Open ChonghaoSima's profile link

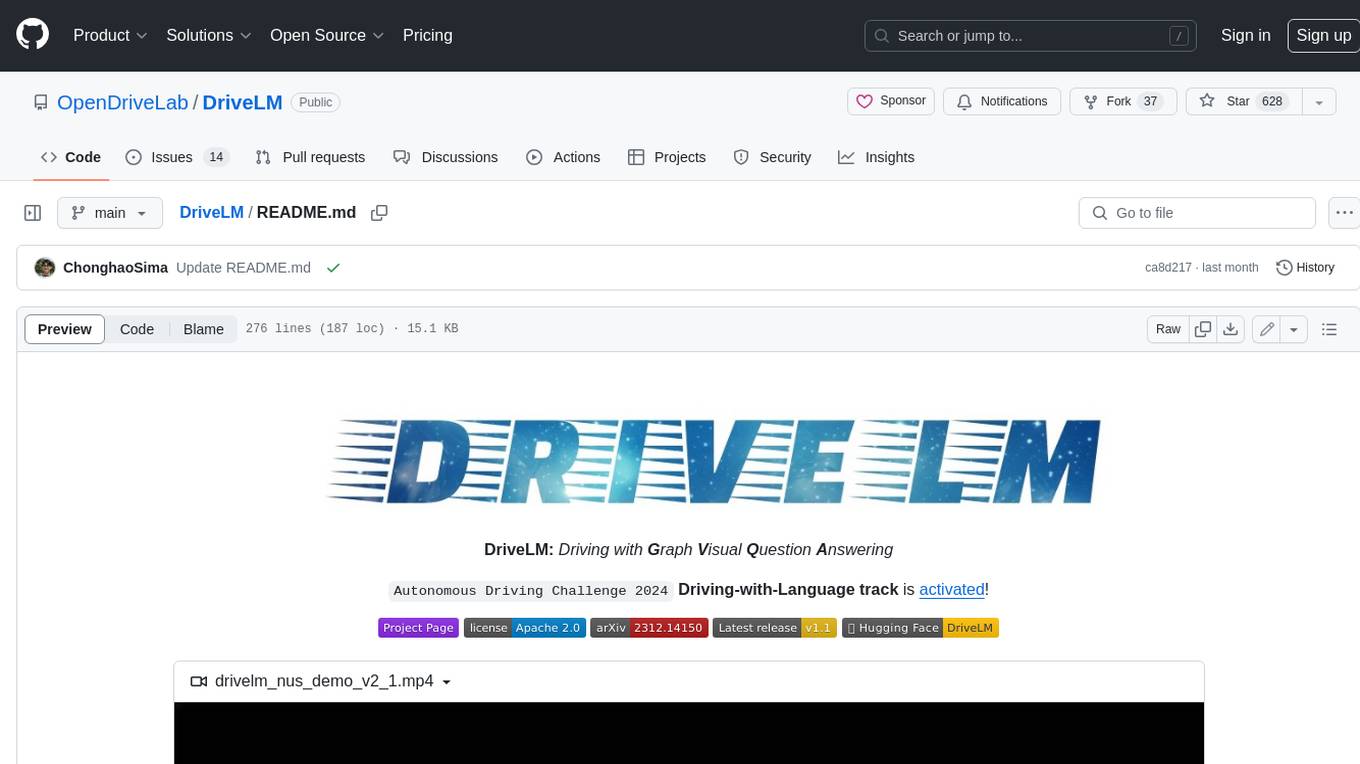click(115, 267)
